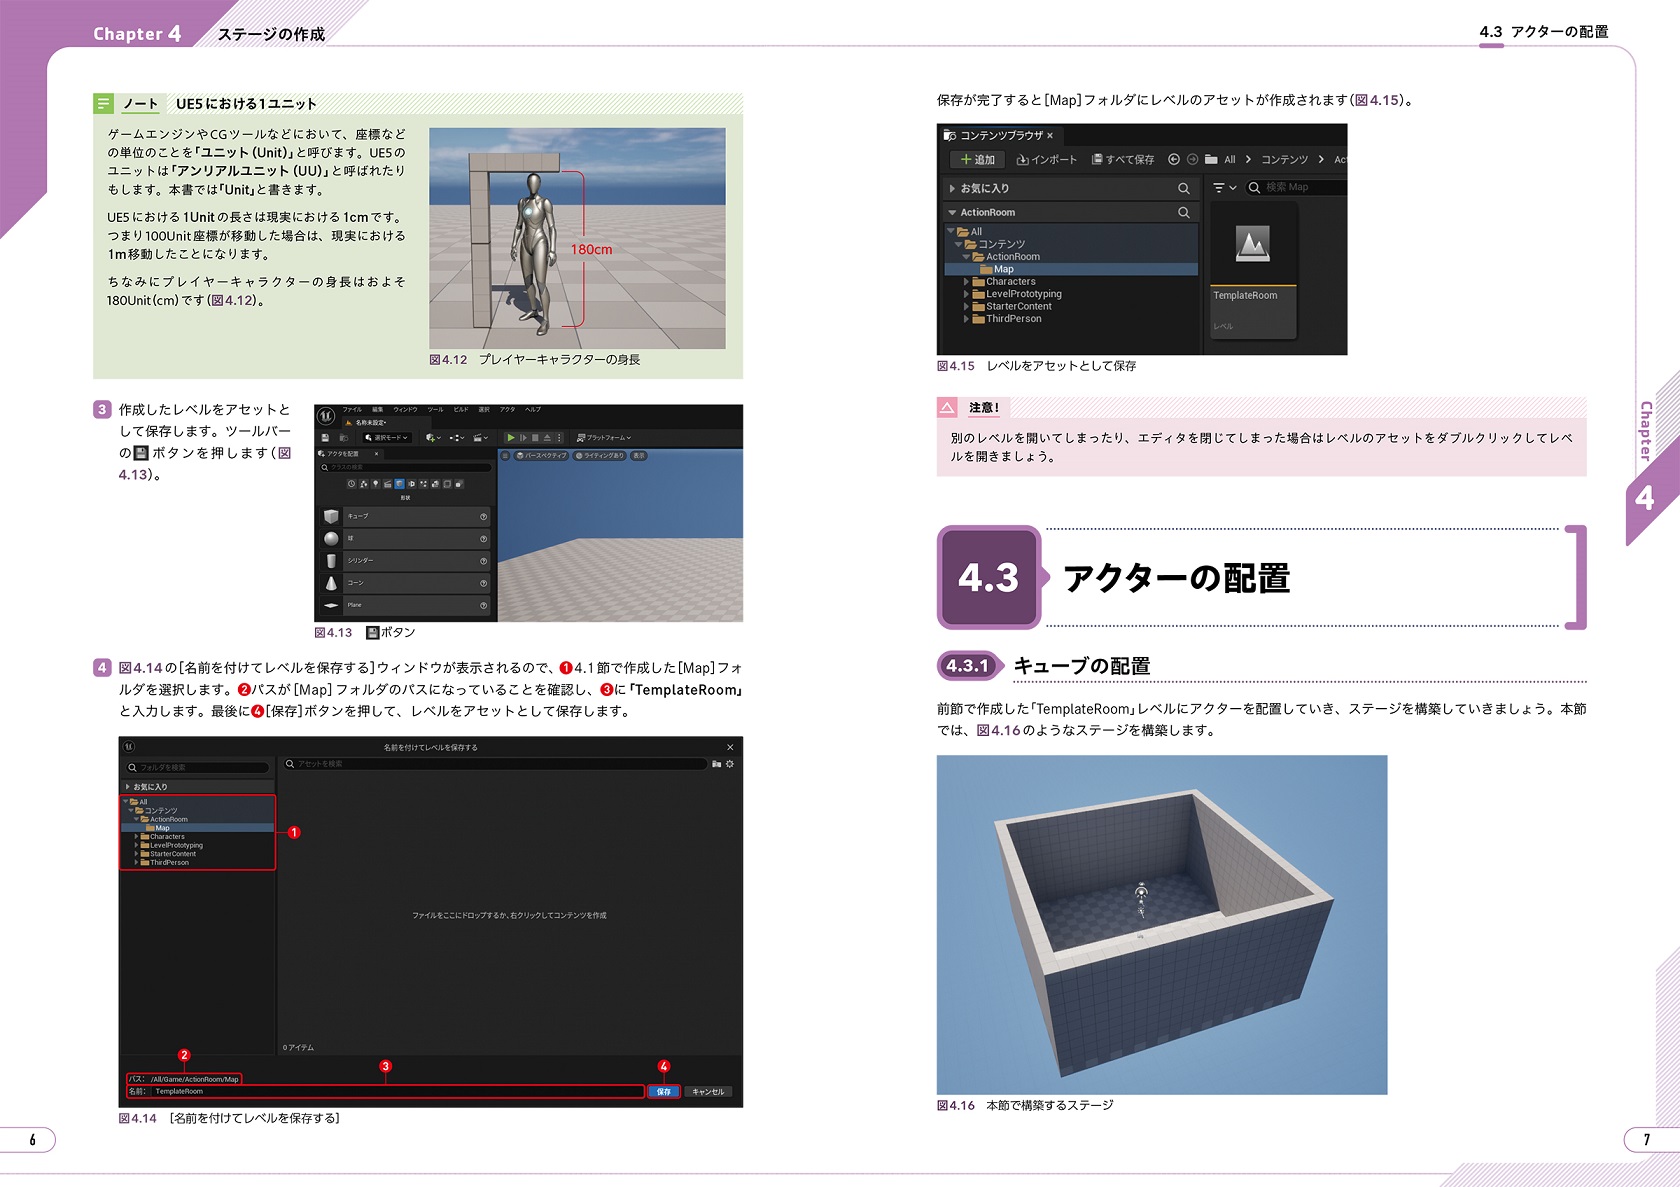Screen dimensions: 1680x1187
Task: Select the Shapes category icon in Place Actors
Action: [x=399, y=484]
